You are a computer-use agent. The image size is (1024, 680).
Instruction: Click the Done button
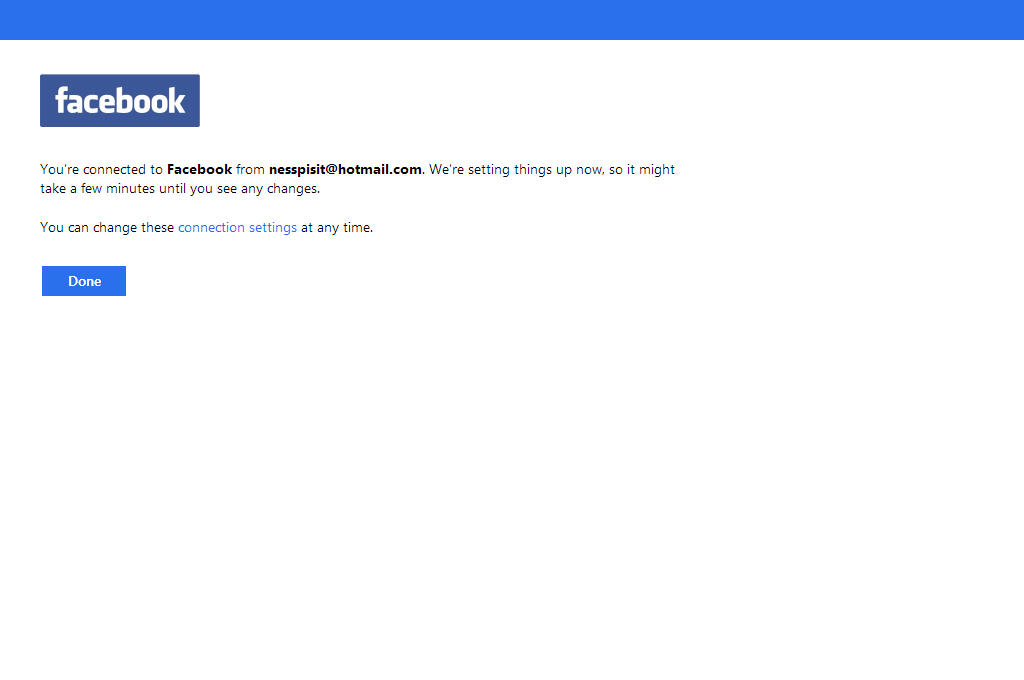point(84,281)
